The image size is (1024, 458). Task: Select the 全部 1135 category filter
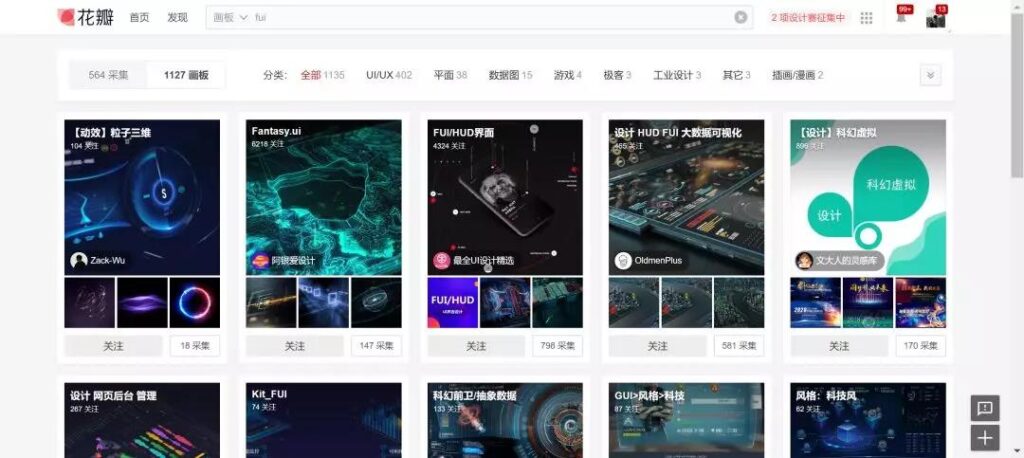[322, 75]
